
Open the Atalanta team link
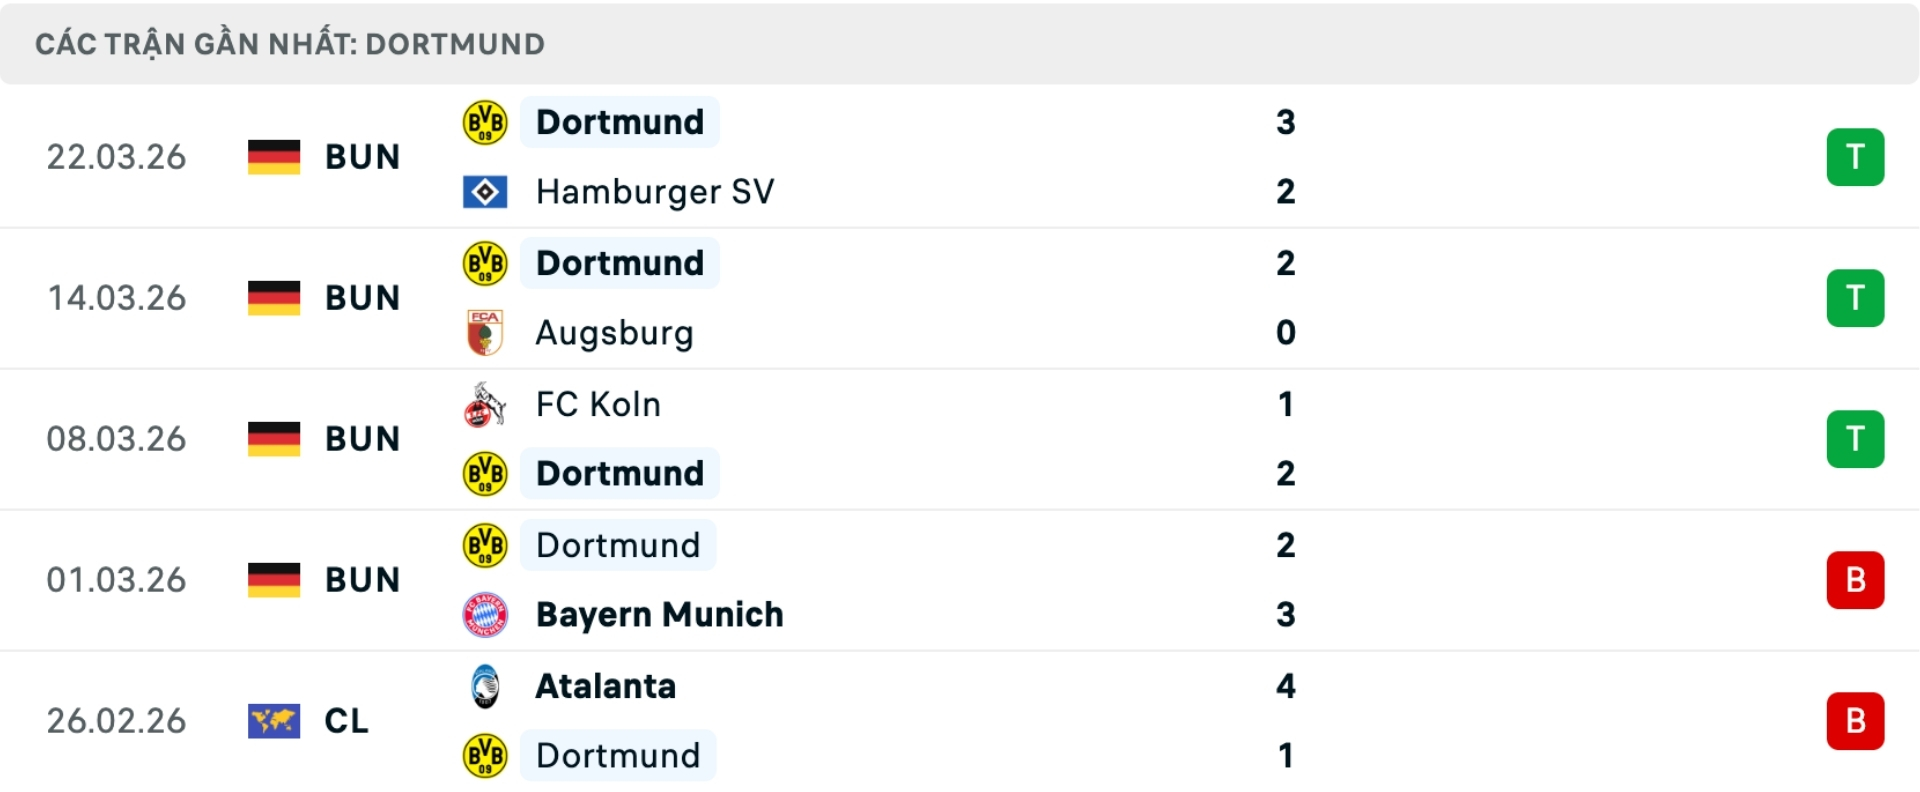(606, 687)
